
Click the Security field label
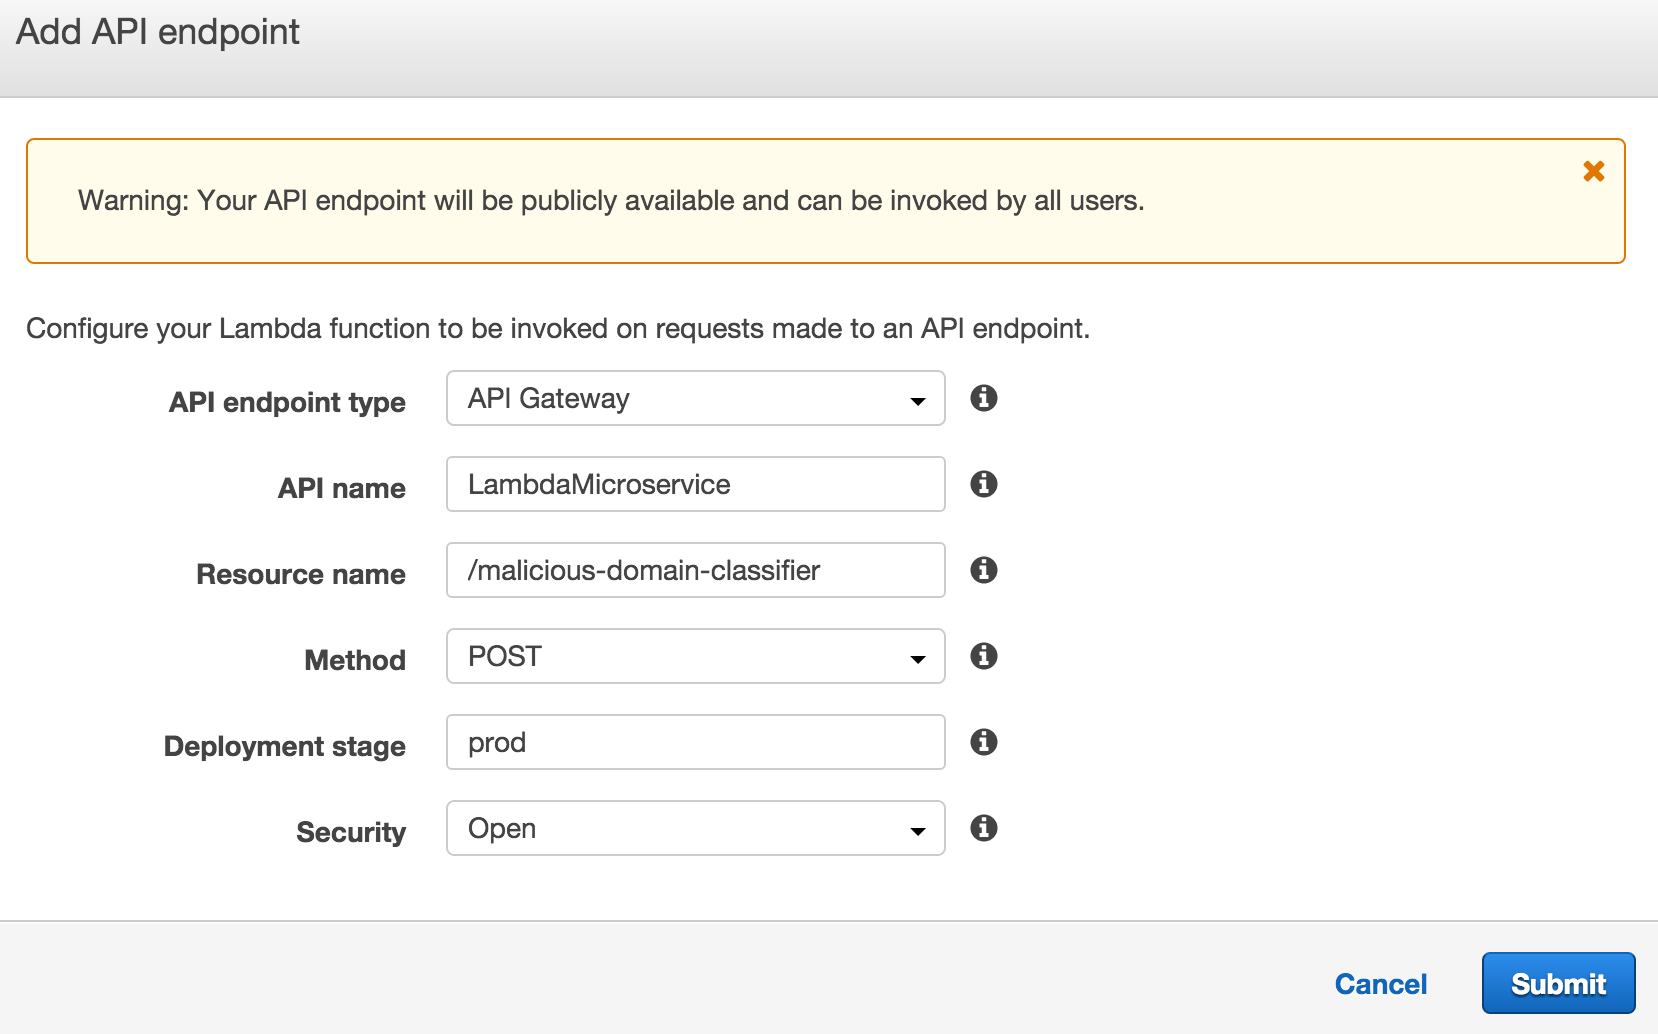pyautogui.click(x=351, y=832)
